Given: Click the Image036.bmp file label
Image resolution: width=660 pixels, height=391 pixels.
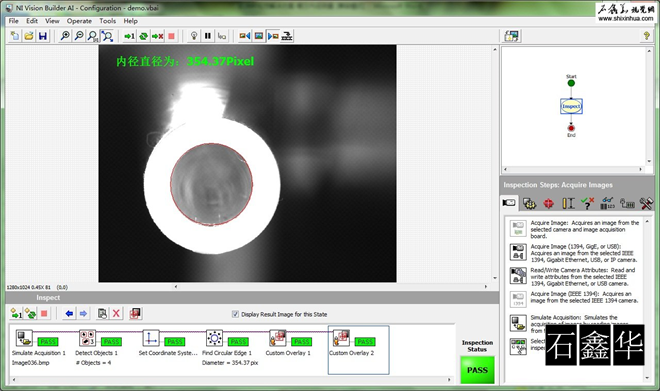Looking at the screenshot, I should click(x=30, y=363).
